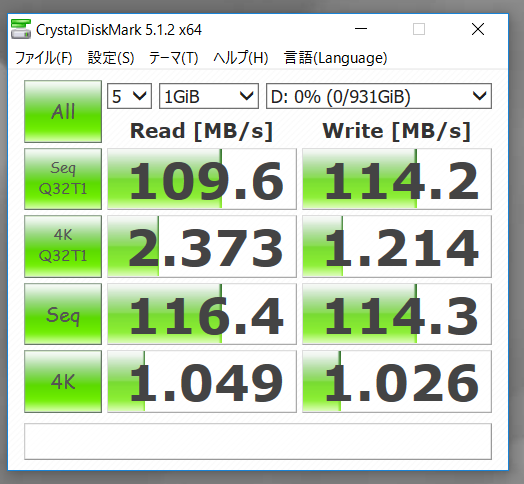
Task: Minimize the CrystalDiskMark window
Action: point(361,29)
